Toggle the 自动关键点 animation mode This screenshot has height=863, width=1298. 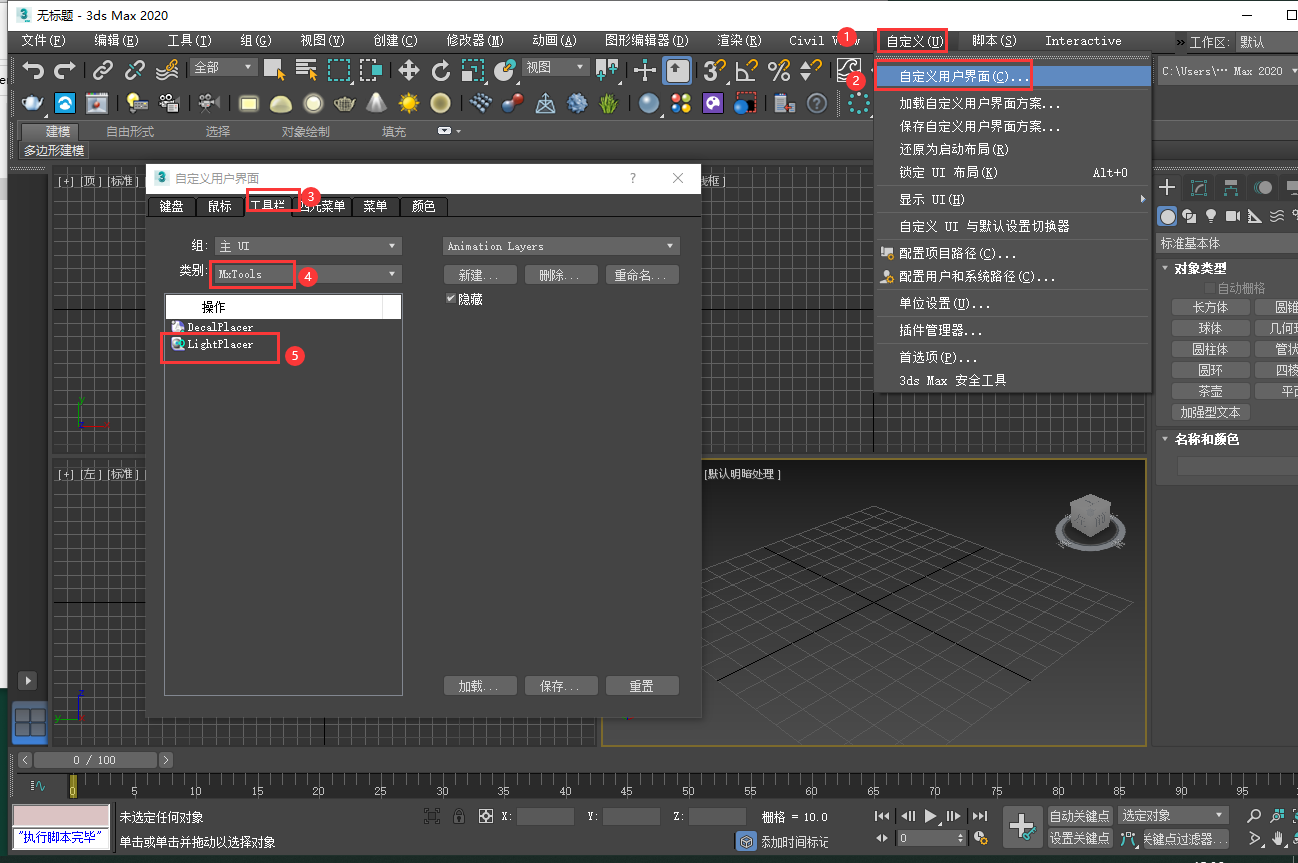click(x=1079, y=816)
